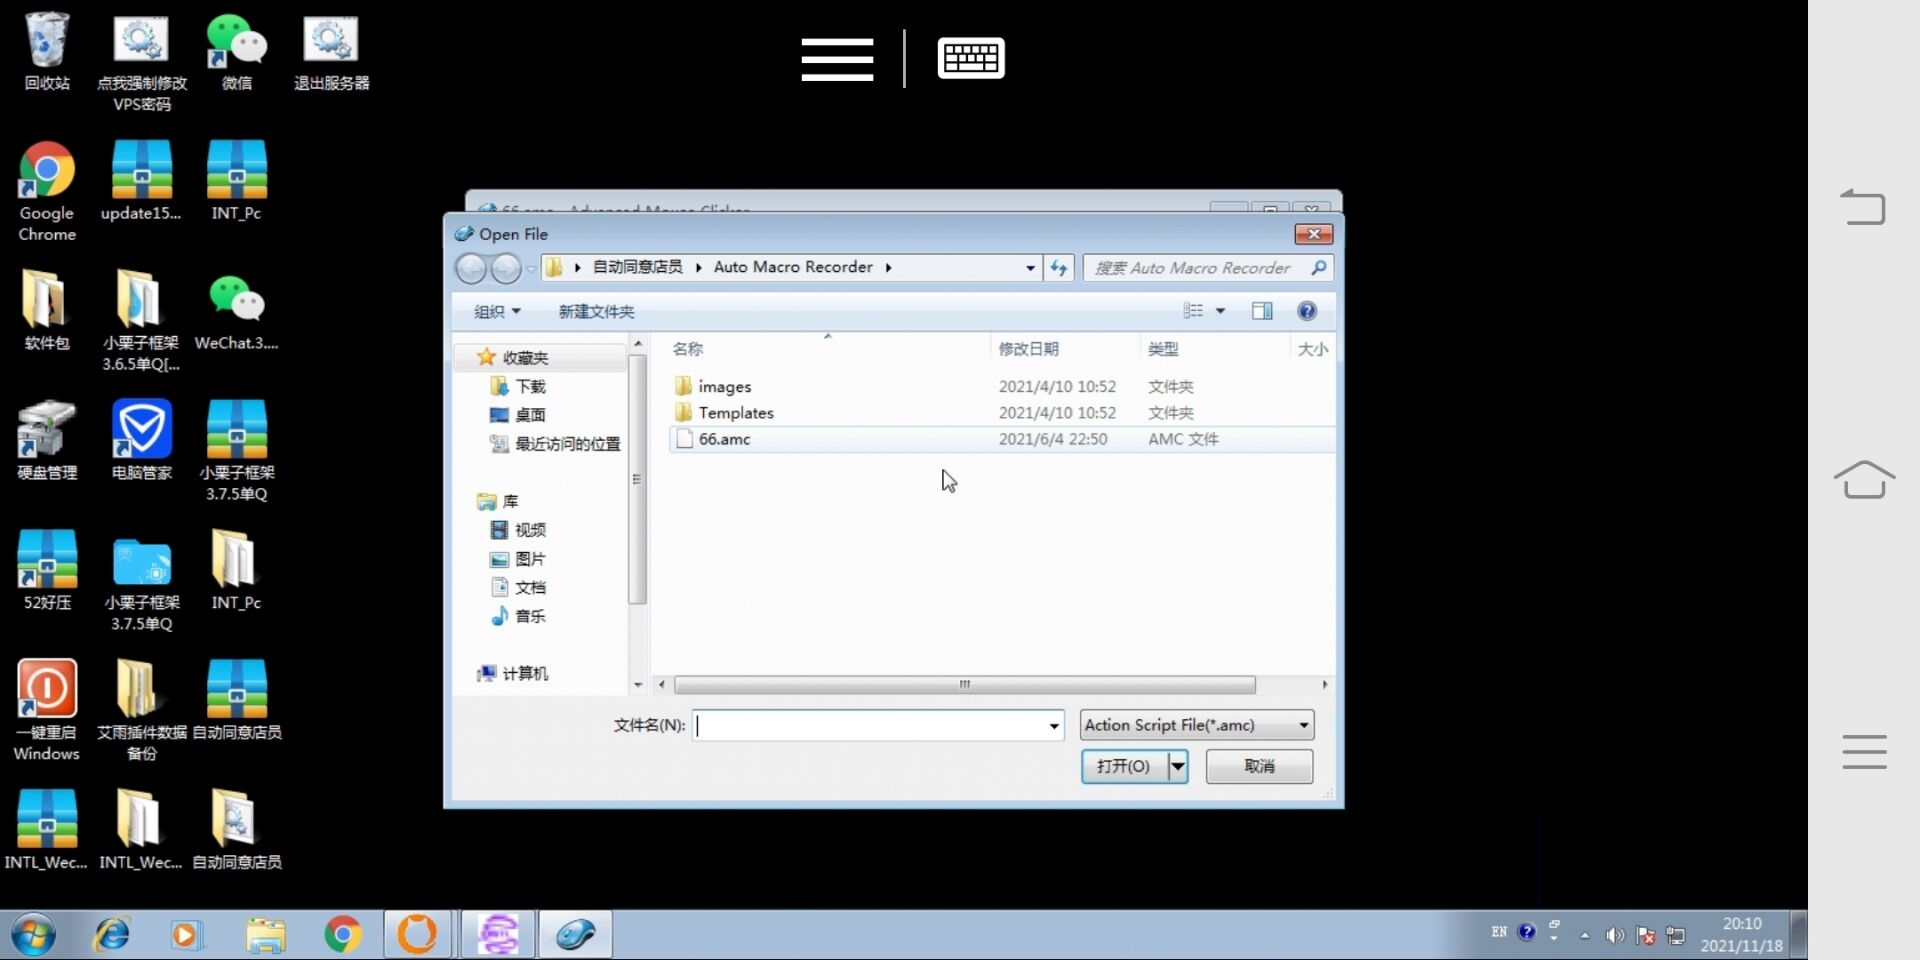
Task: Open the help icon in dialog toolbar
Action: click(1306, 311)
